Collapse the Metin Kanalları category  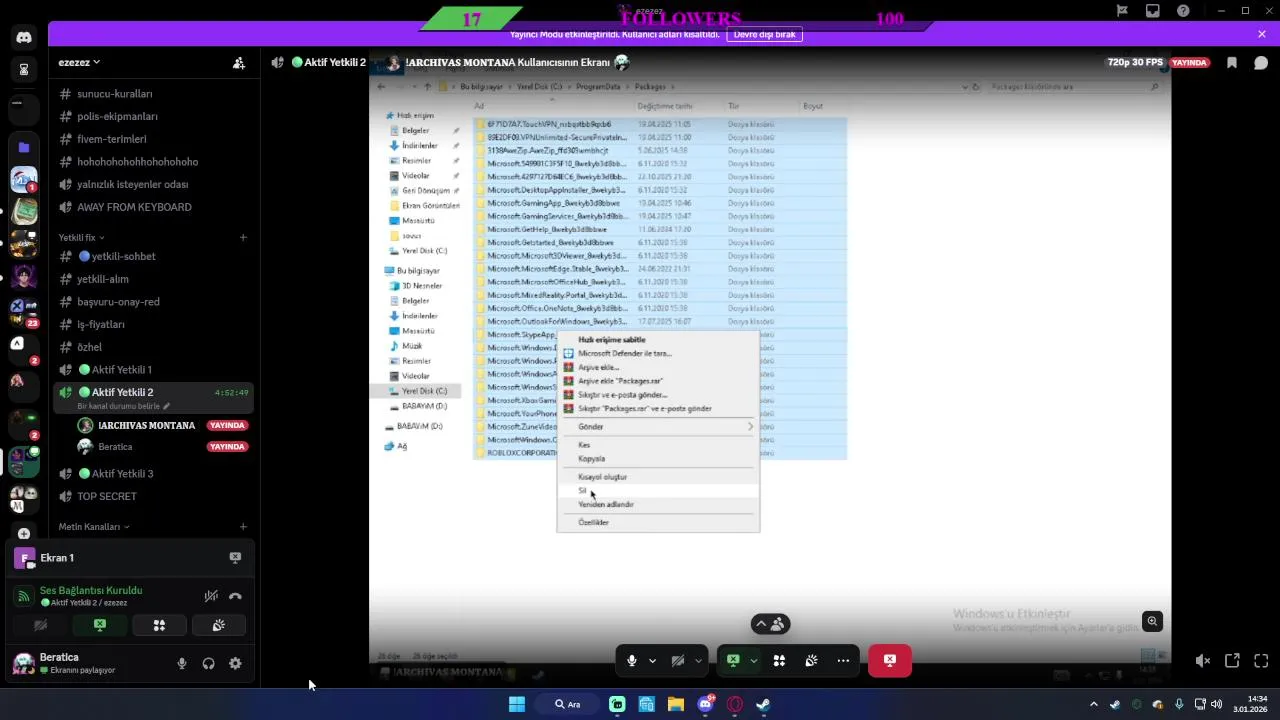[94, 526]
